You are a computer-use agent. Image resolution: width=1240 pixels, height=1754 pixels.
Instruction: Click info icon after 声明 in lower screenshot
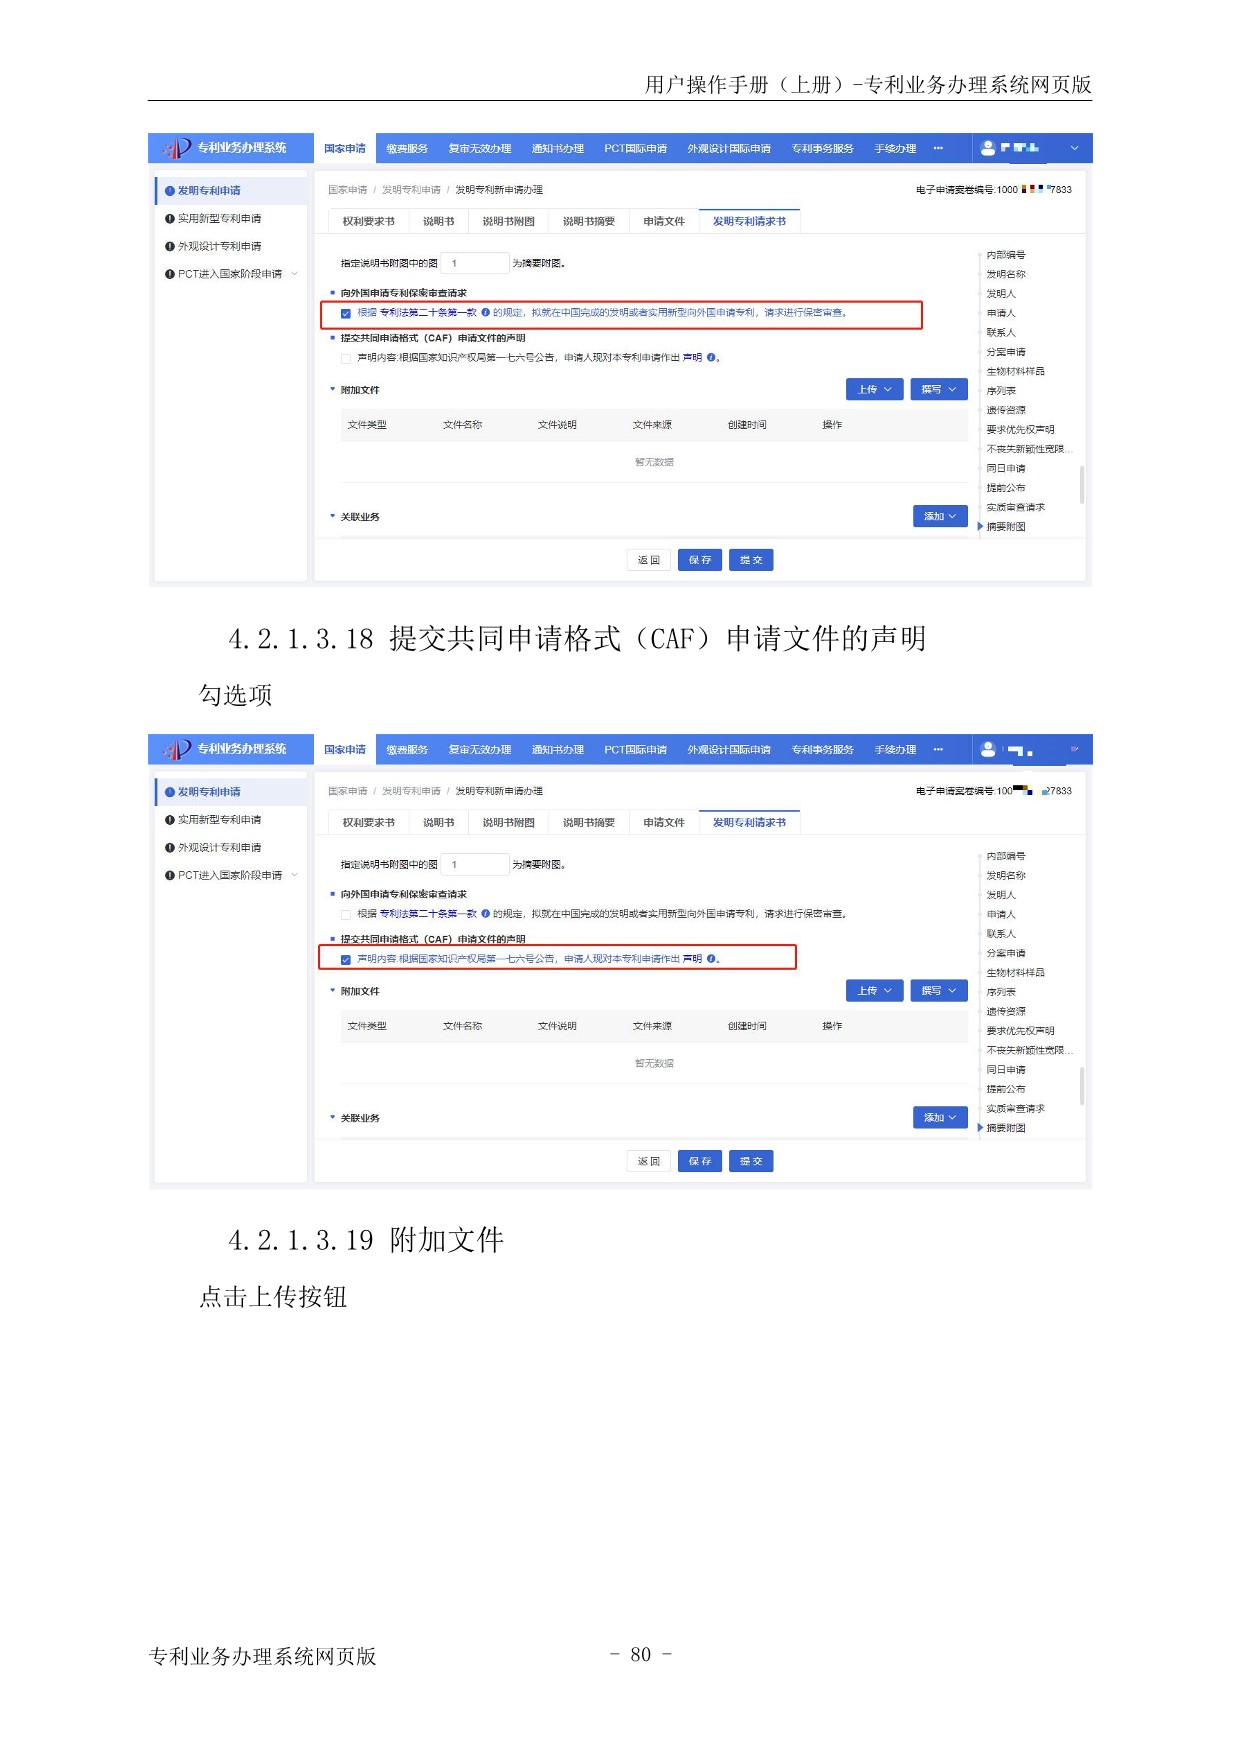711,959
